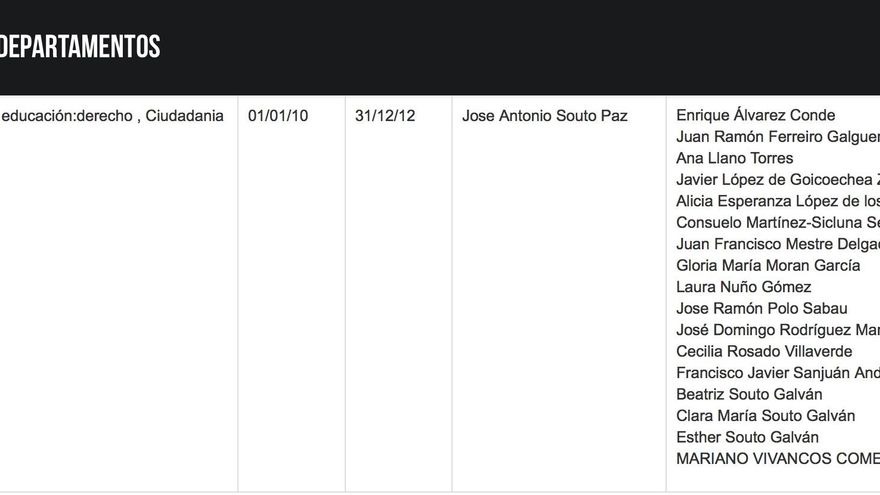Viewport: 880px width, 495px height.
Task: Click Cecilia Rosado Villaverde
Action: [764, 351]
